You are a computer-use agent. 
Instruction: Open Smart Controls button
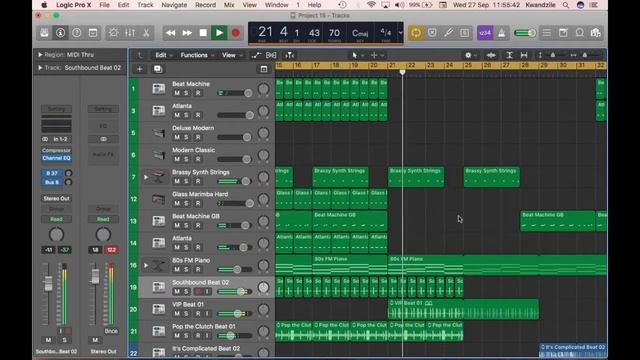[113, 33]
